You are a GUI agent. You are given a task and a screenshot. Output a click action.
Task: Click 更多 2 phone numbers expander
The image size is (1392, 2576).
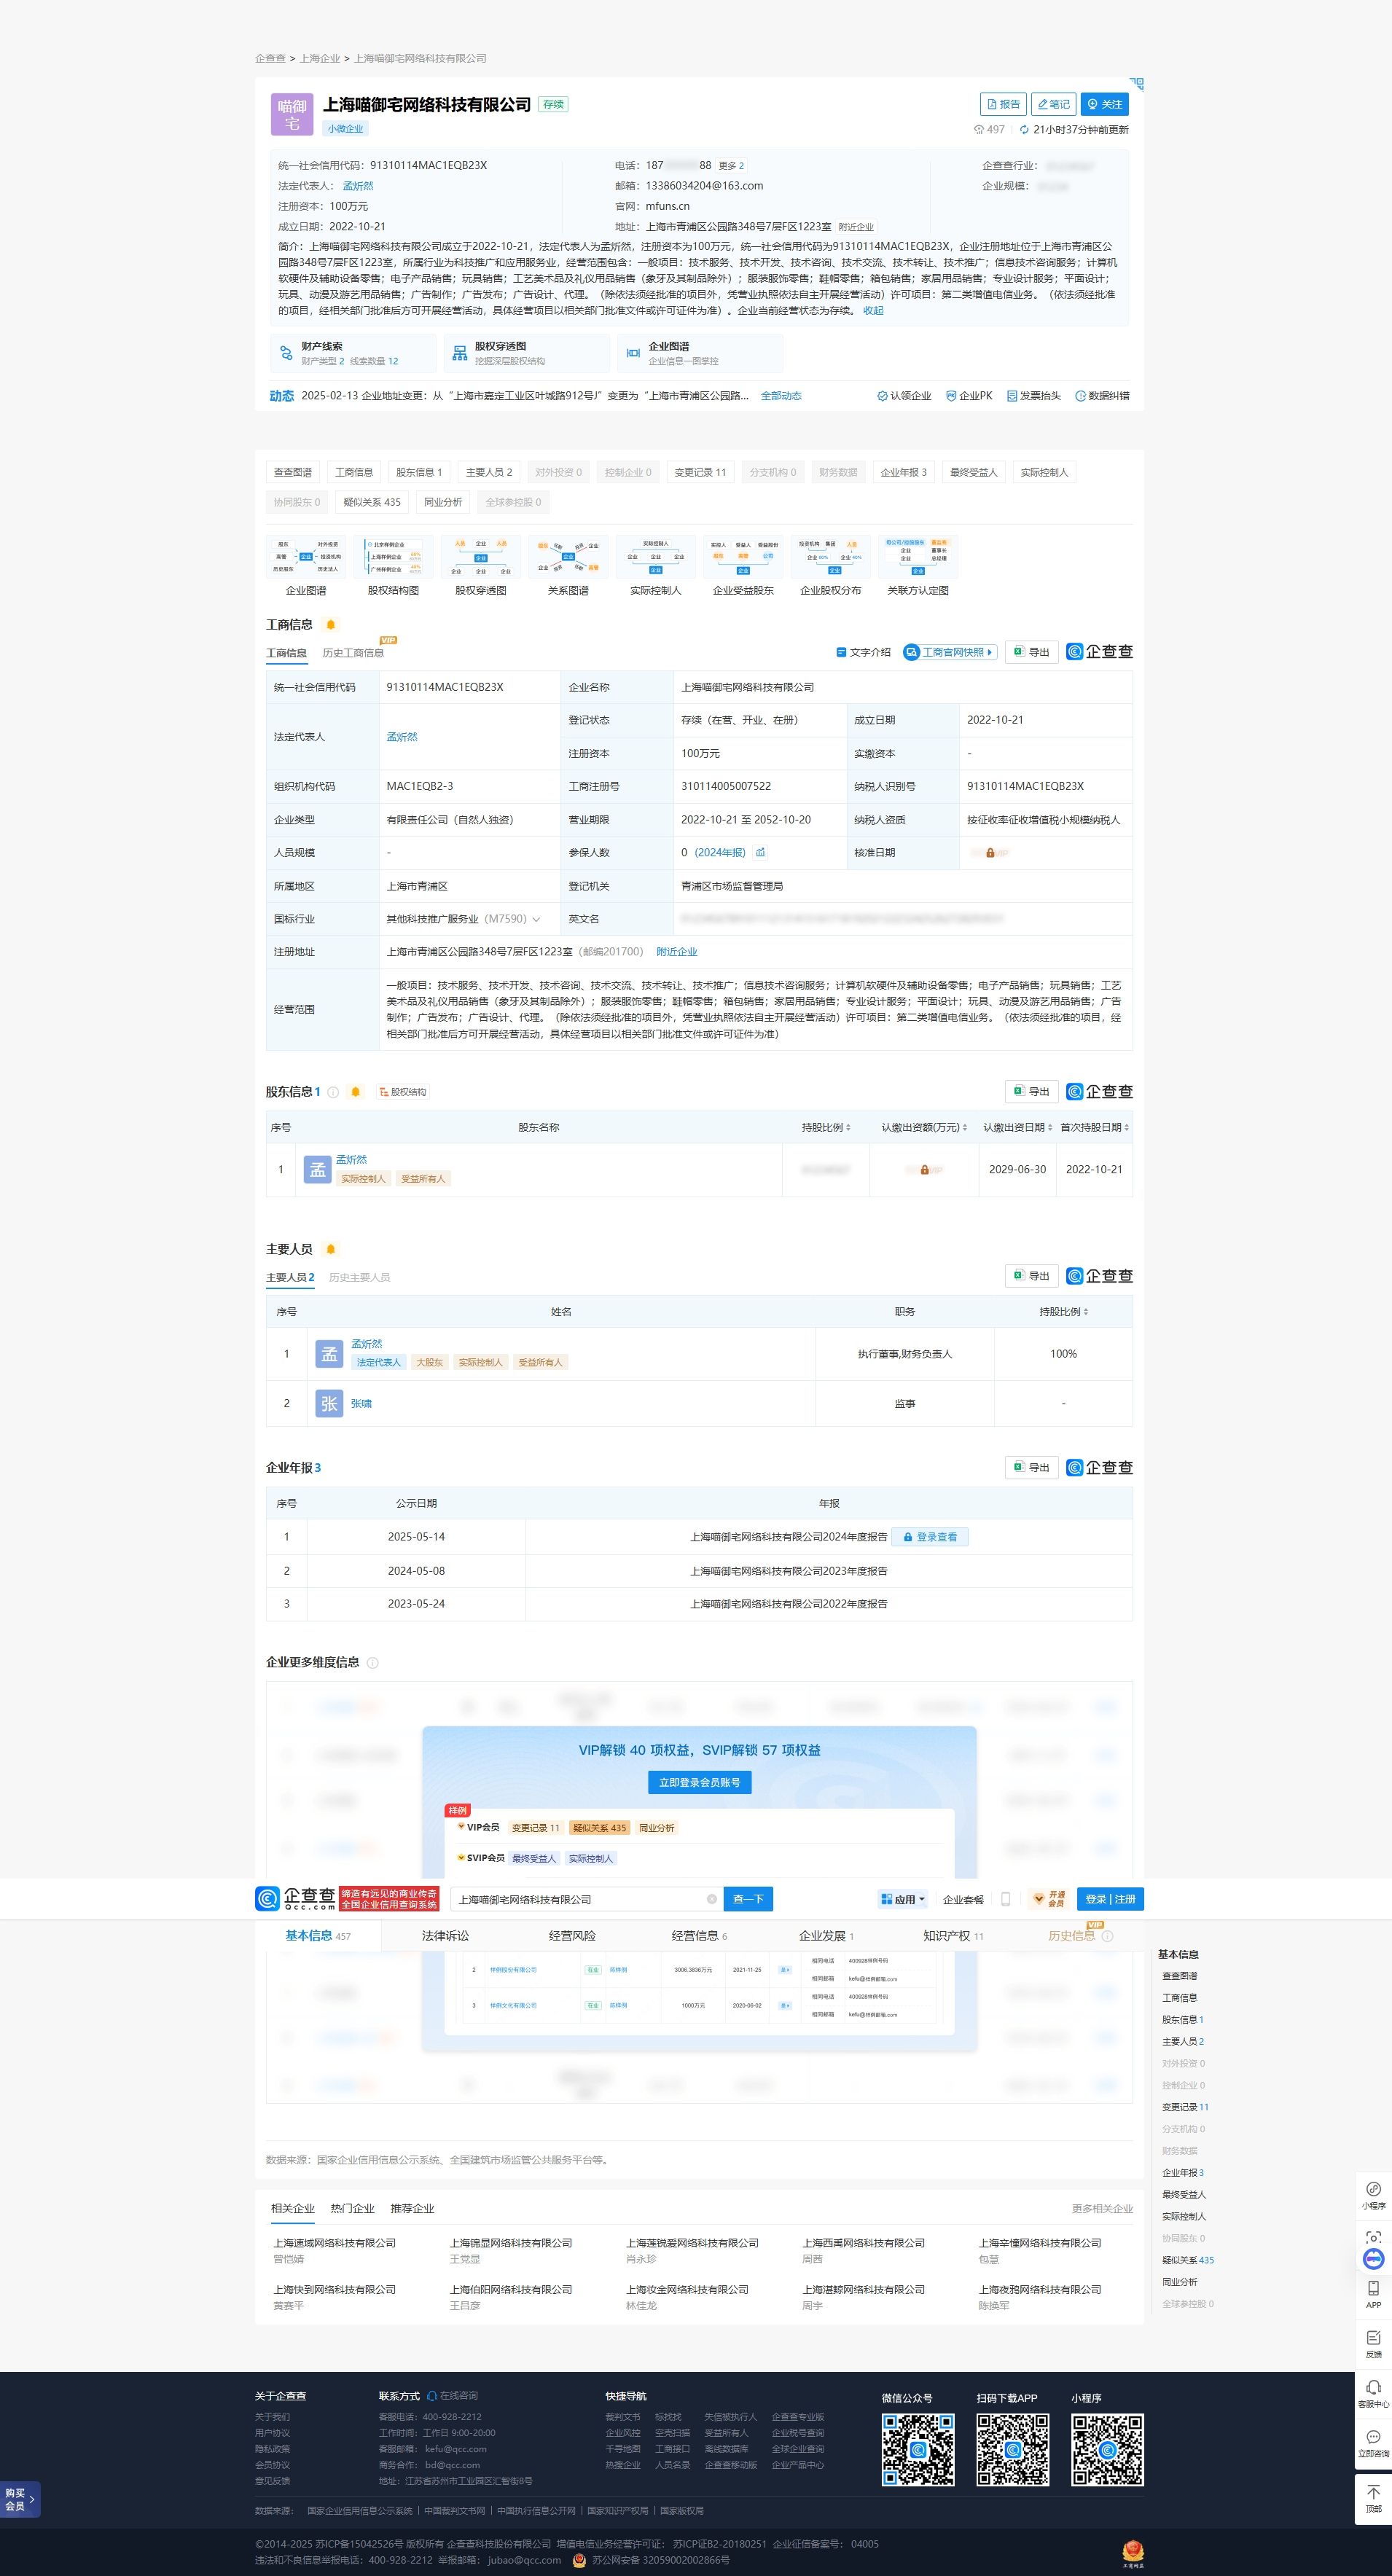(731, 166)
